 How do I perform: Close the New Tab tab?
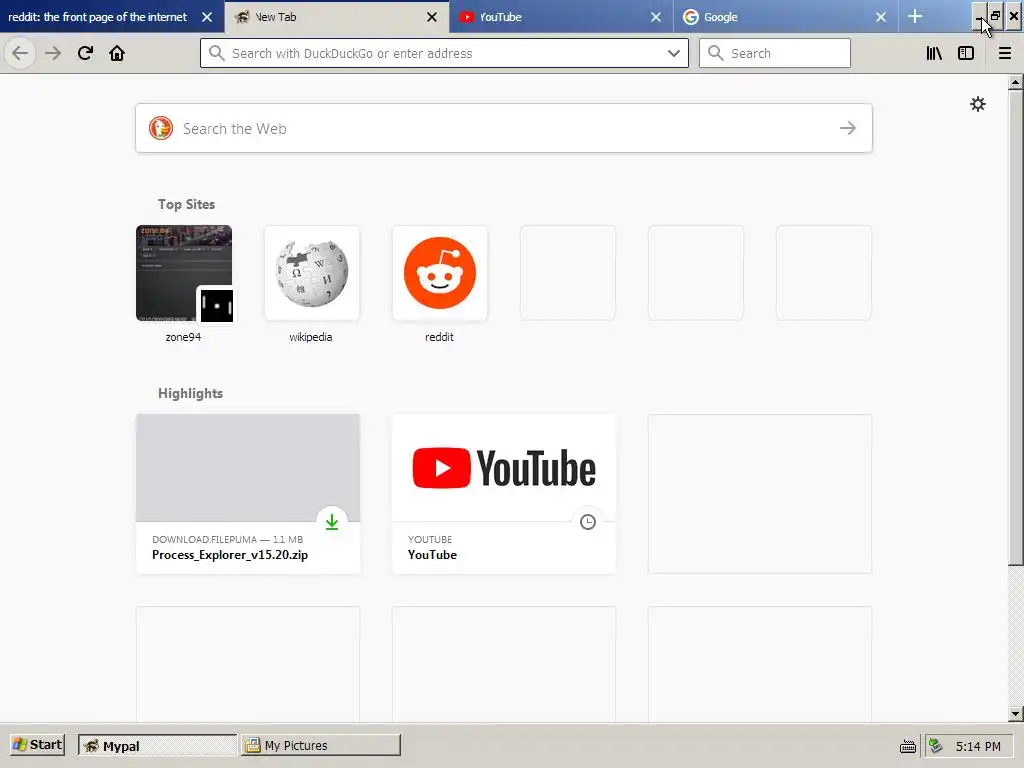pos(432,17)
